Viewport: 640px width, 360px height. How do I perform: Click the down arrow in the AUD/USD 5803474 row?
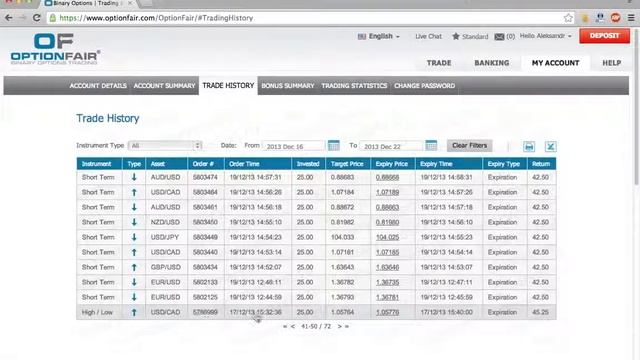(x=134, y=177)
